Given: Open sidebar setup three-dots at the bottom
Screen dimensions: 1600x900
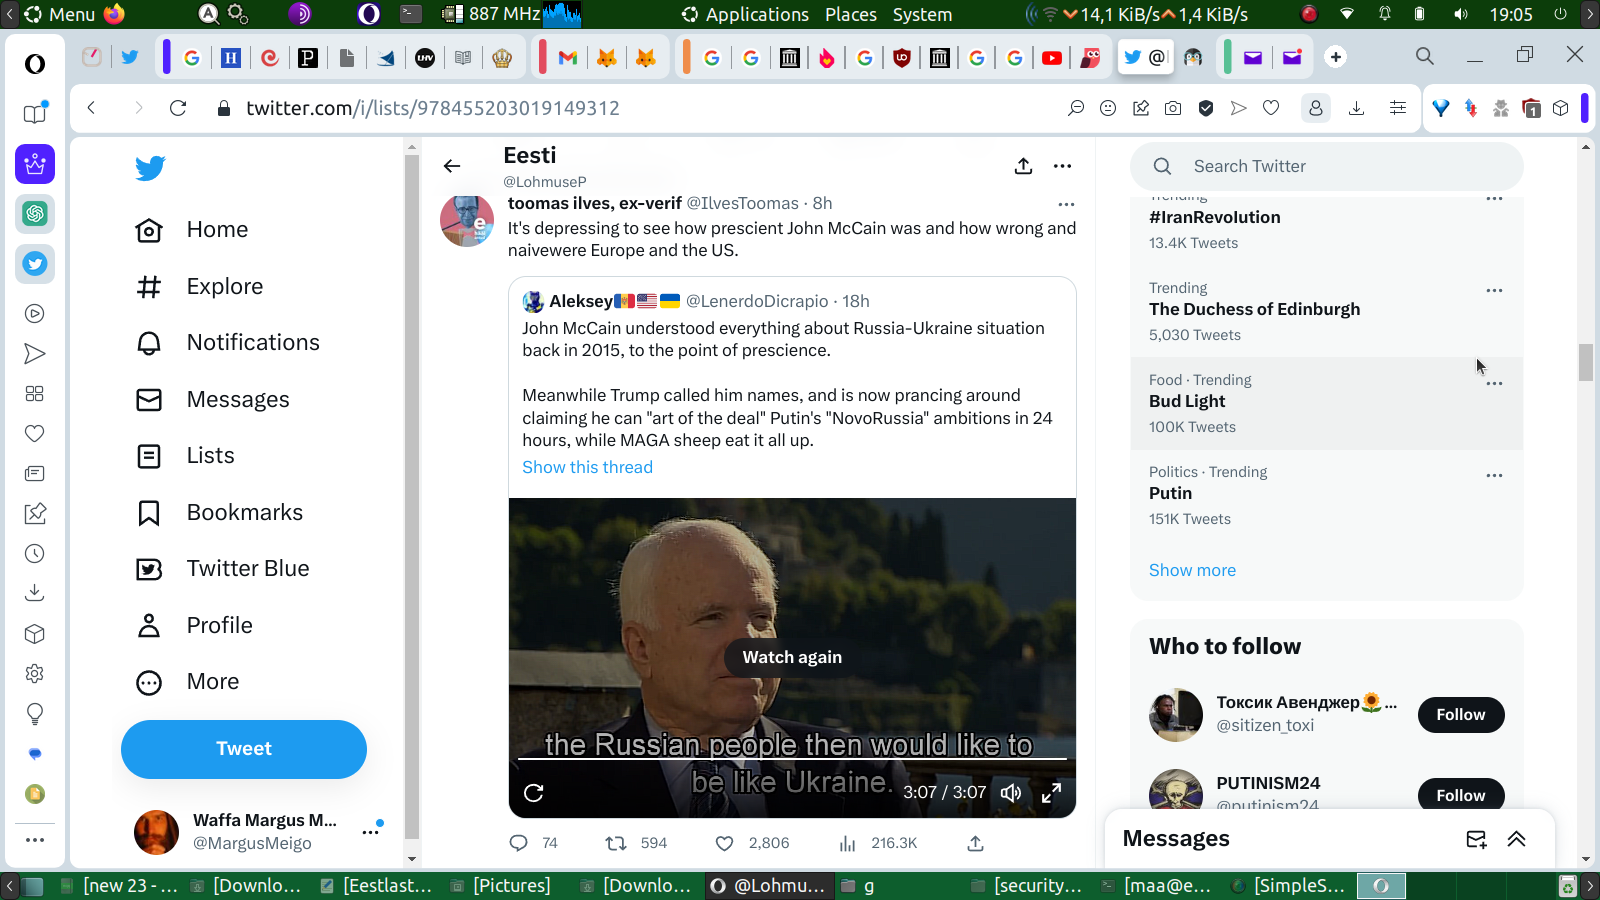Looking at the screenshot, I should pos(35,840).
